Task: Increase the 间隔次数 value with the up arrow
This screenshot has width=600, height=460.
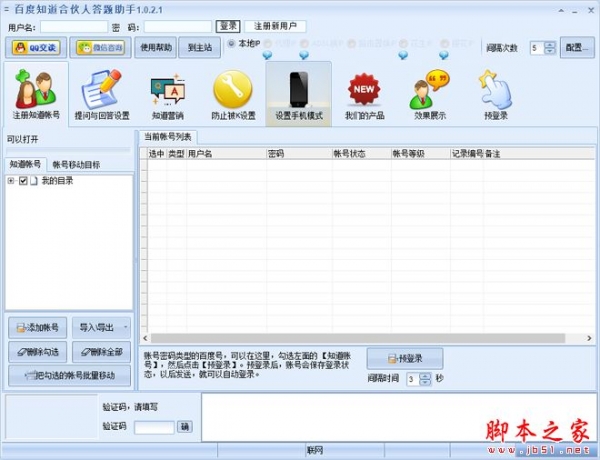Action: [x=550, y=44]
